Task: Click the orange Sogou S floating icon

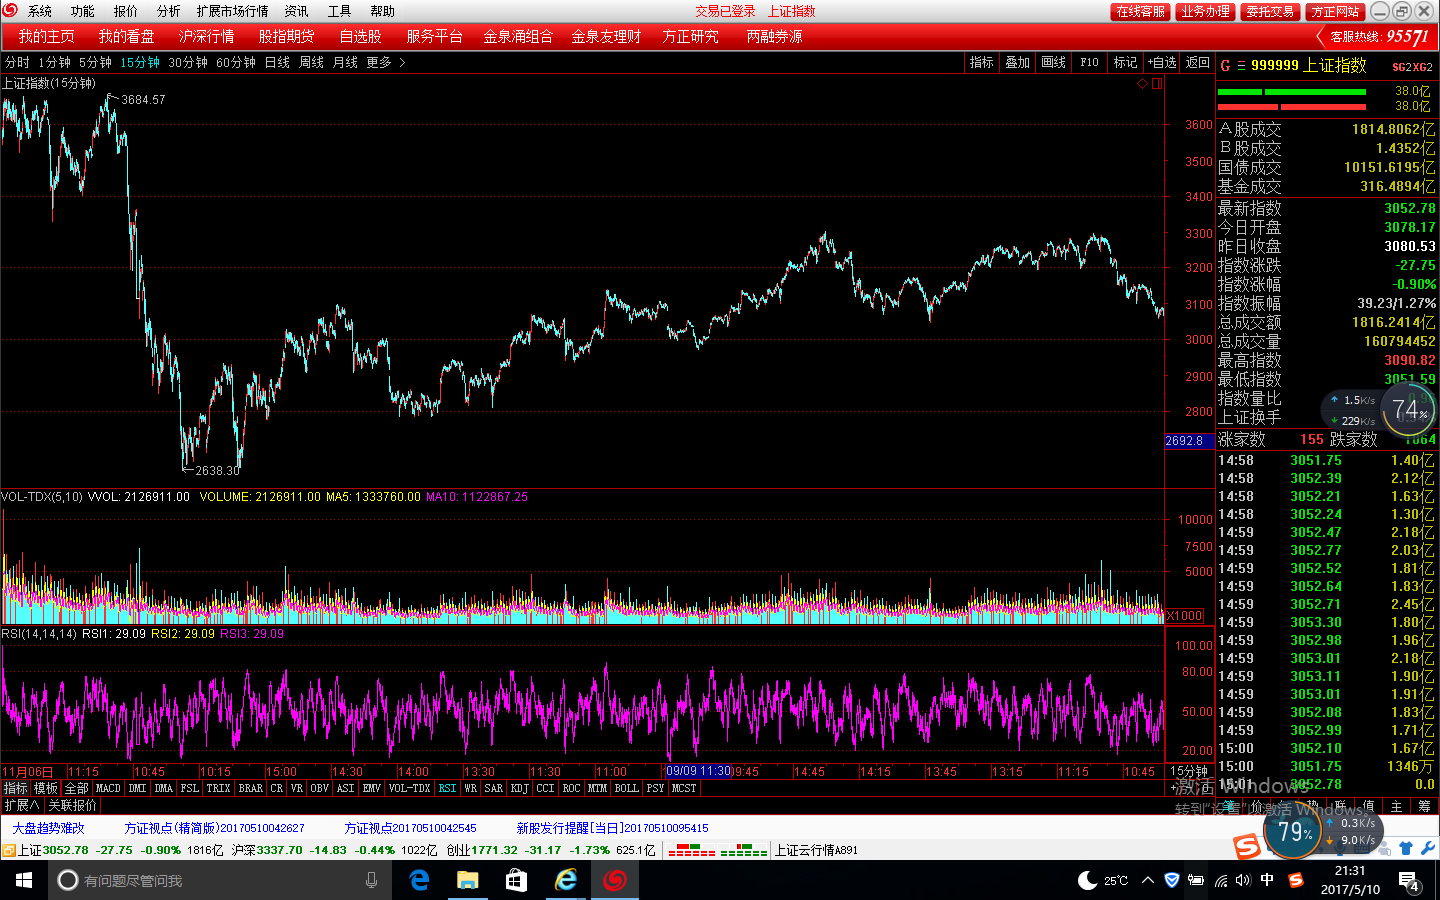Action: click(1246, 846)
